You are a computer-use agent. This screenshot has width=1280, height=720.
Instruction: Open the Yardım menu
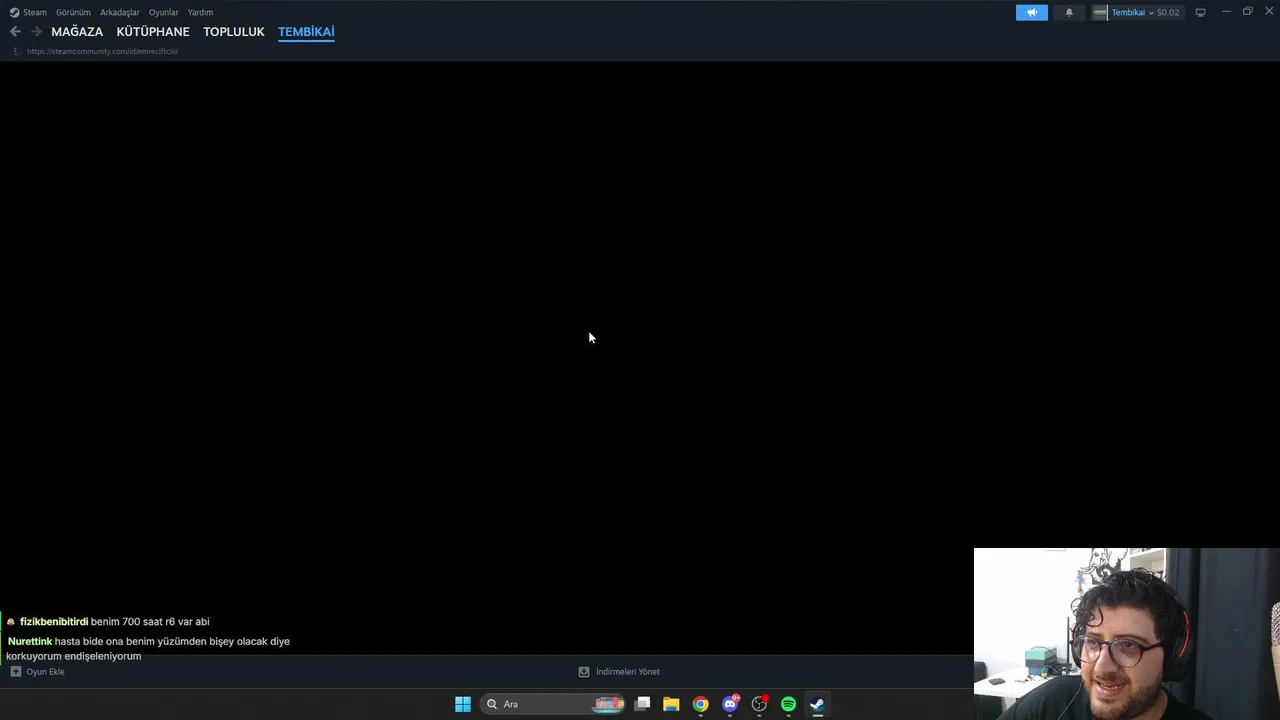tap(200, 12)
